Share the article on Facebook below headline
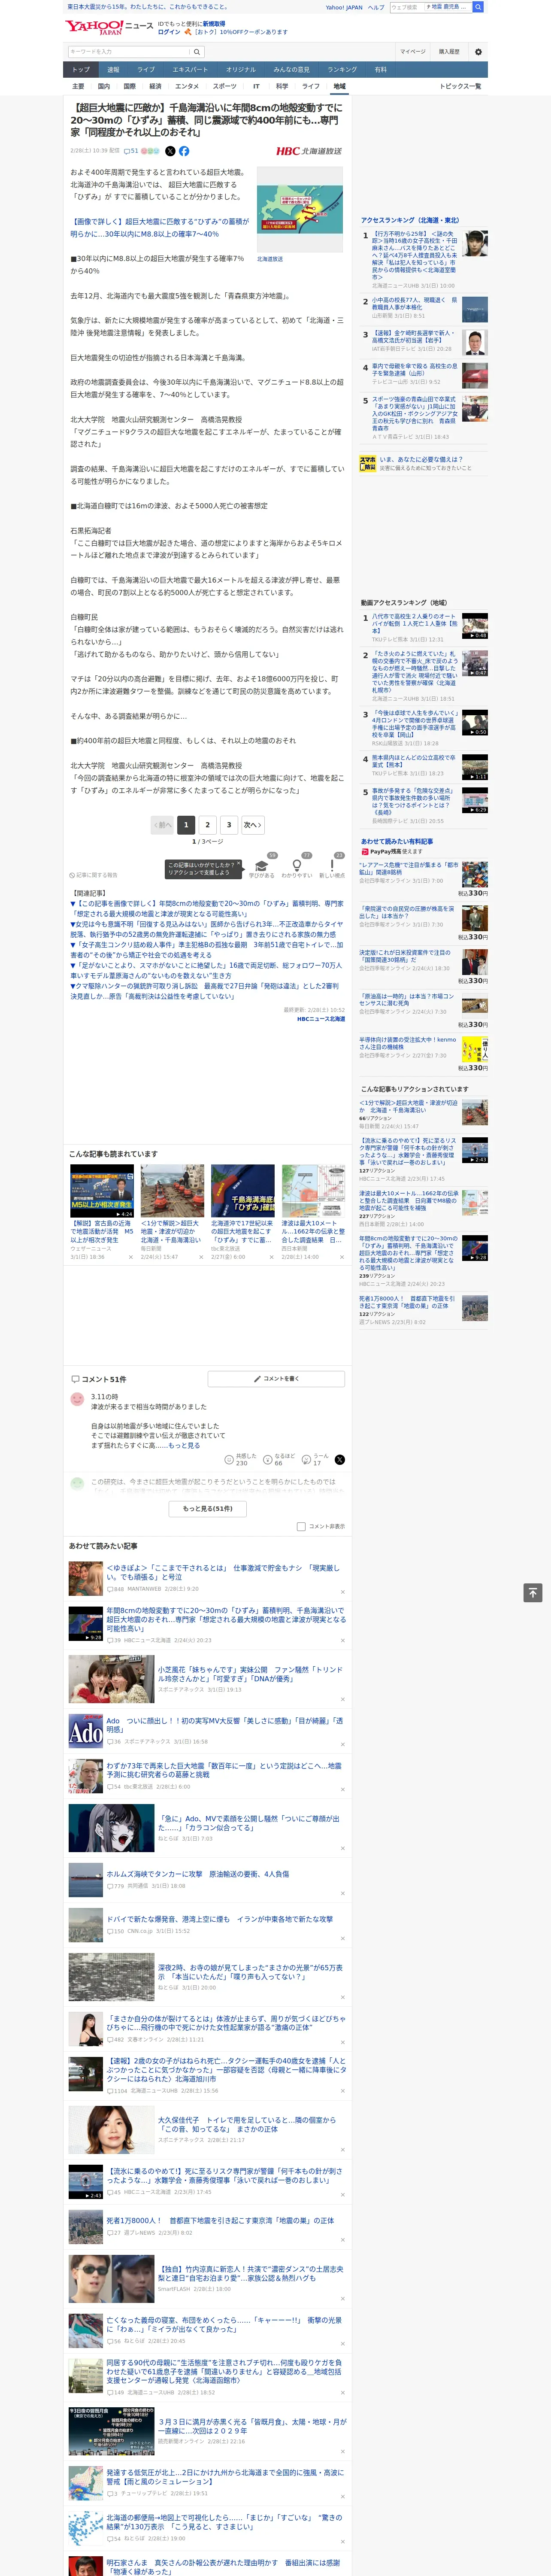 pos(184,151)
